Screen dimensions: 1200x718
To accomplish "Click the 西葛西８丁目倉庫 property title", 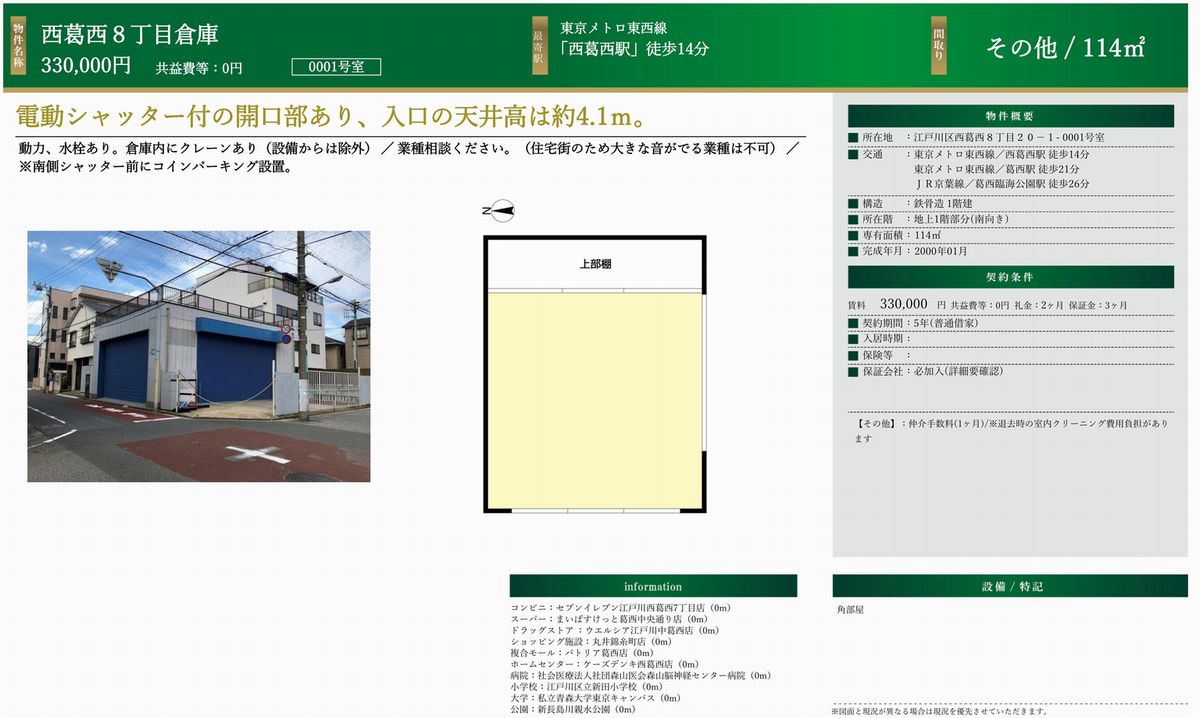I will [130, 33].
